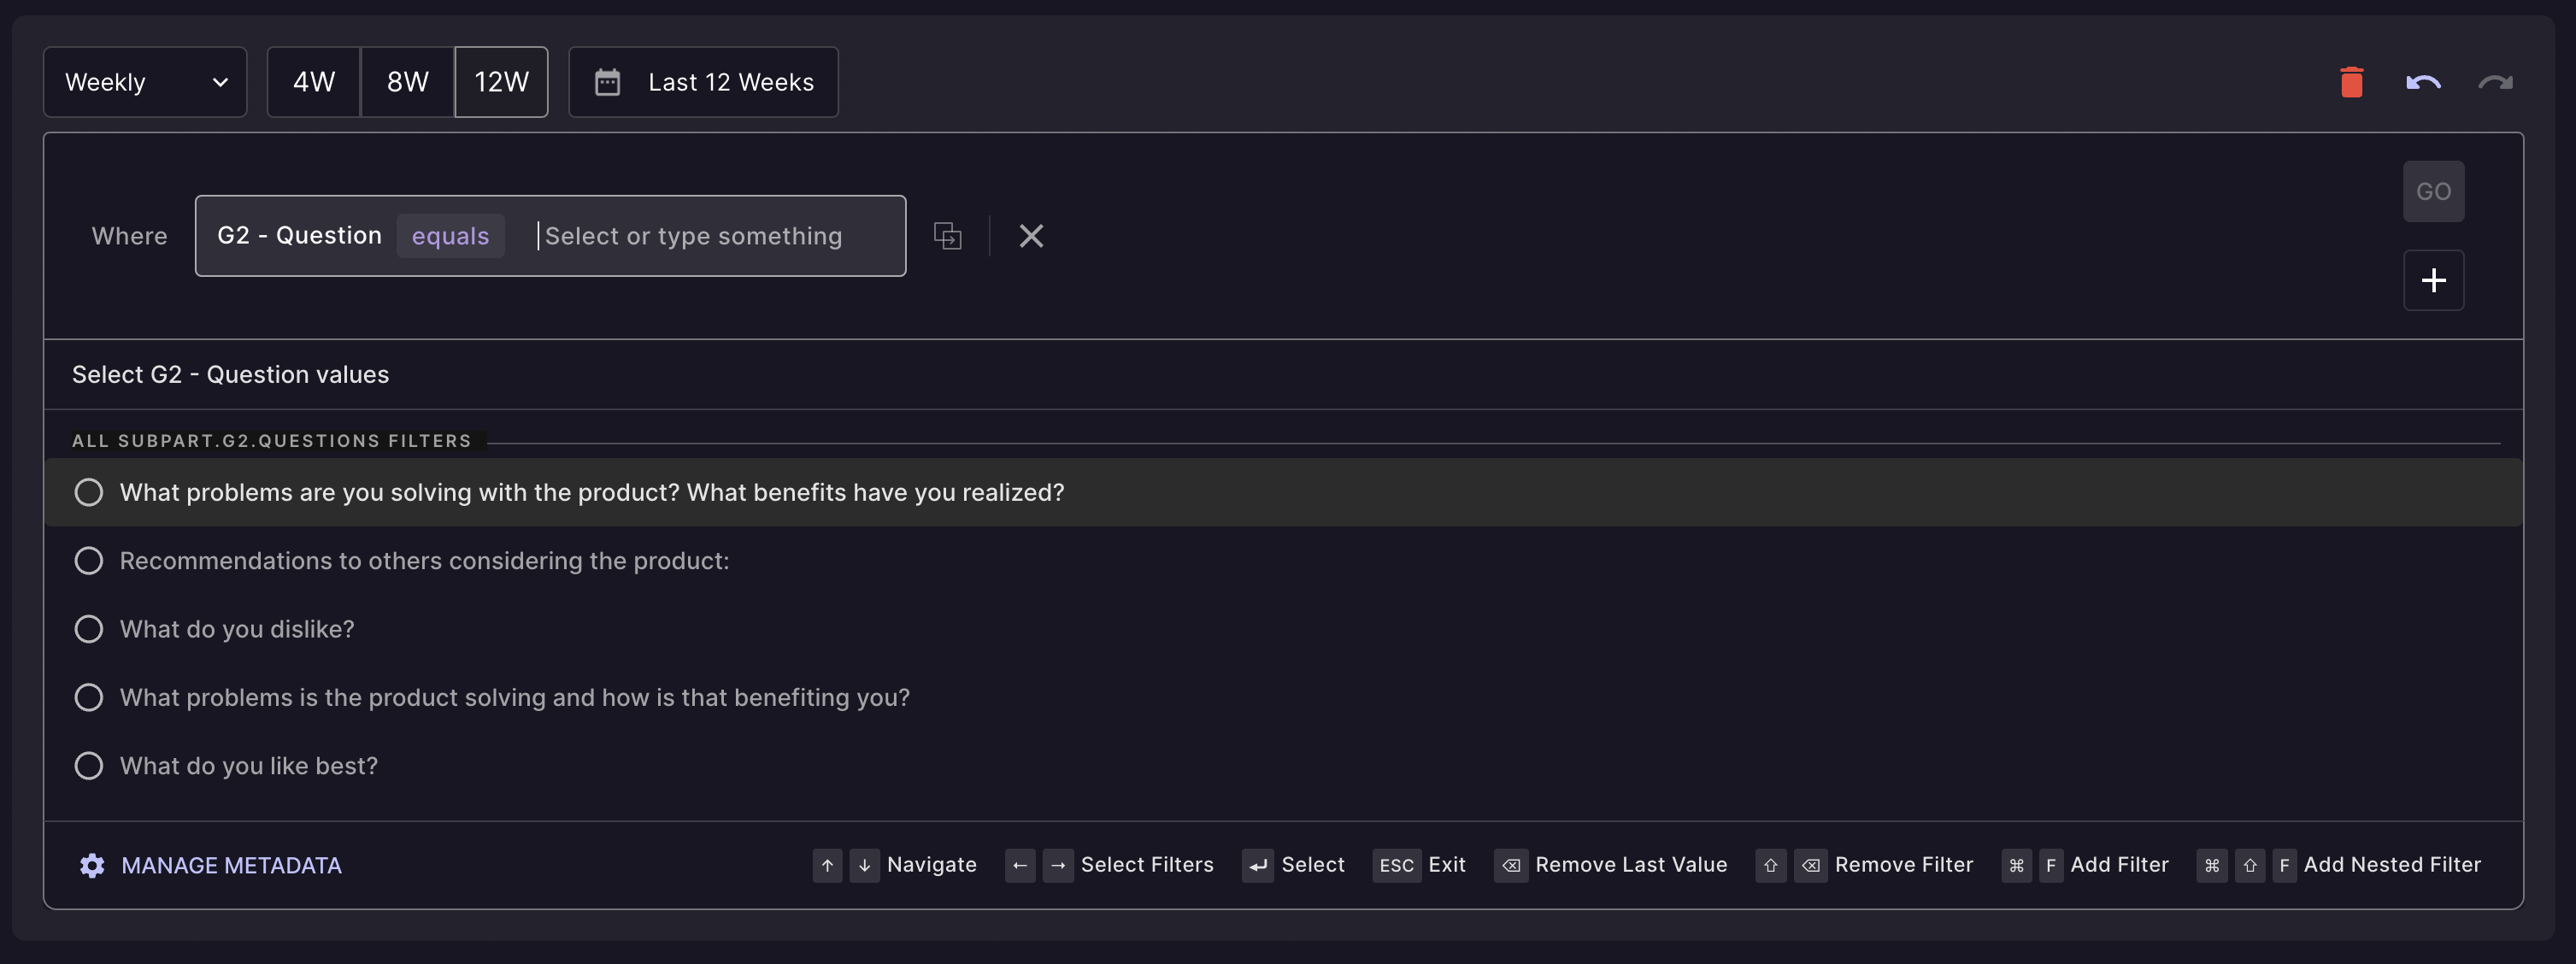Click the red trash delete icon
Screen dimensions: 2576x964
point(2351,82)
